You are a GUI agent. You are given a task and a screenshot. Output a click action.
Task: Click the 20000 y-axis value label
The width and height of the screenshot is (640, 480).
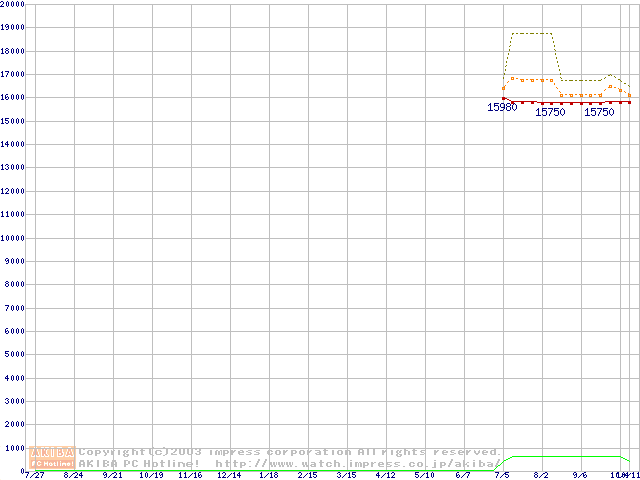click(x=13, y=4)
